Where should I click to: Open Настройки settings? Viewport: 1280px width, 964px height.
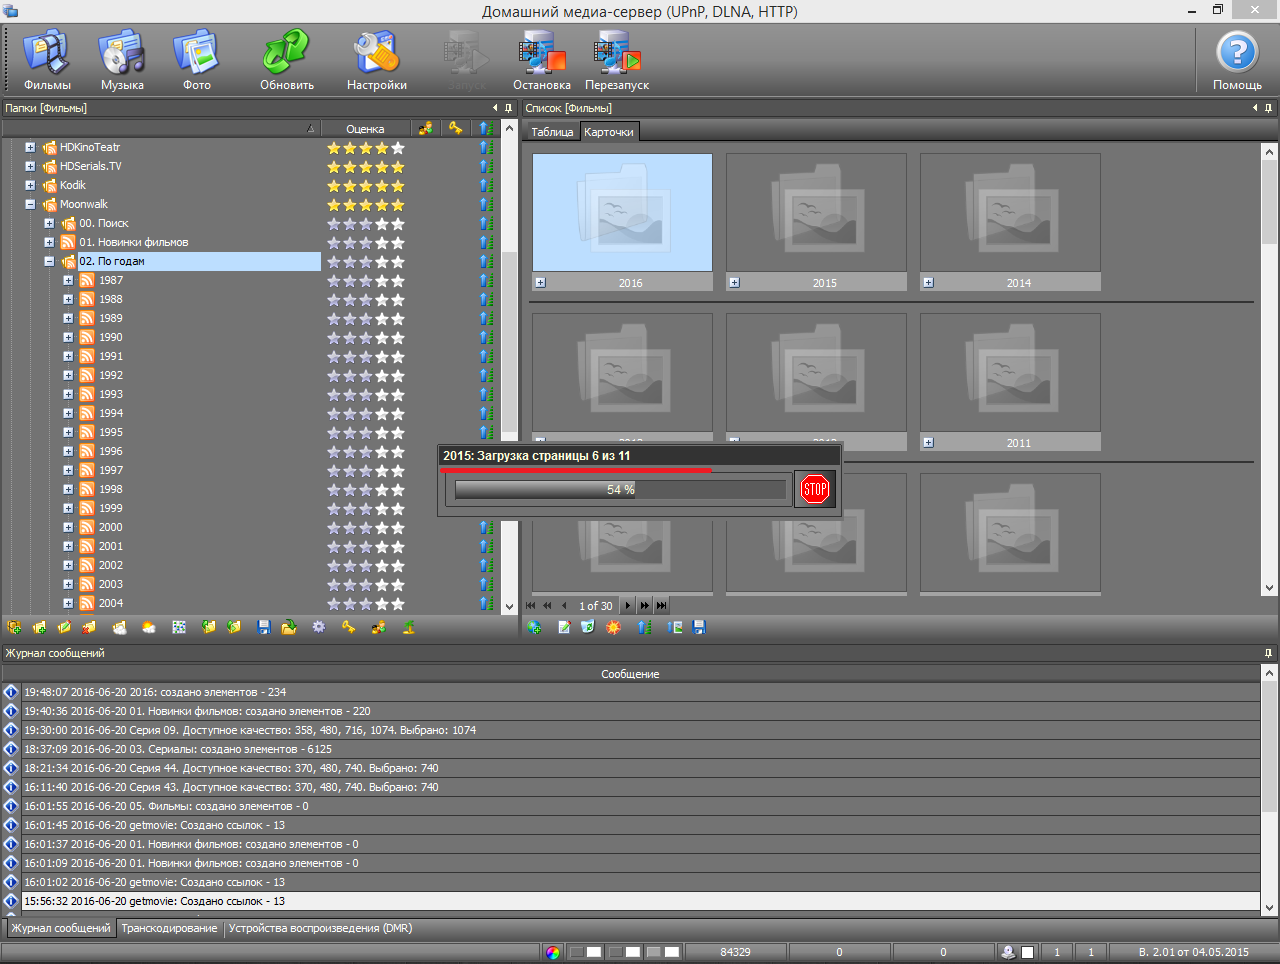pyautogui.click(x=376, y=61)
